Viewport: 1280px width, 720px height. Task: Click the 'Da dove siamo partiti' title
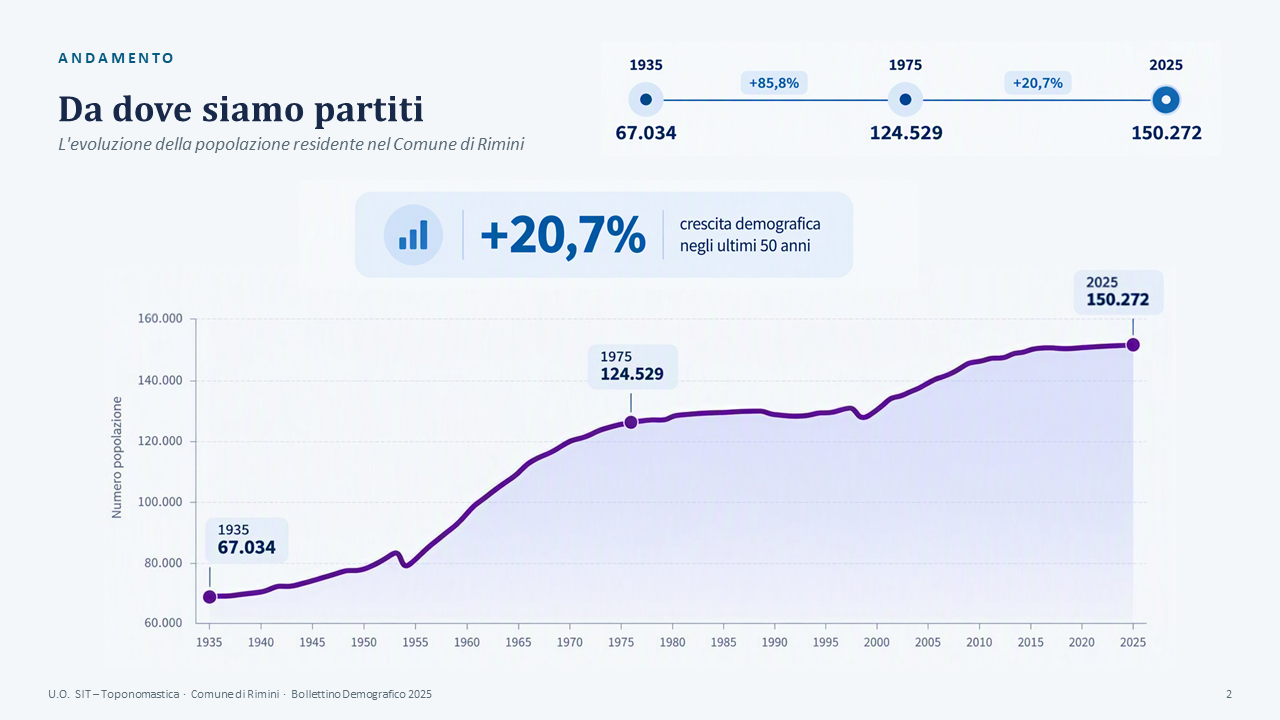click(x=241, y=108)
